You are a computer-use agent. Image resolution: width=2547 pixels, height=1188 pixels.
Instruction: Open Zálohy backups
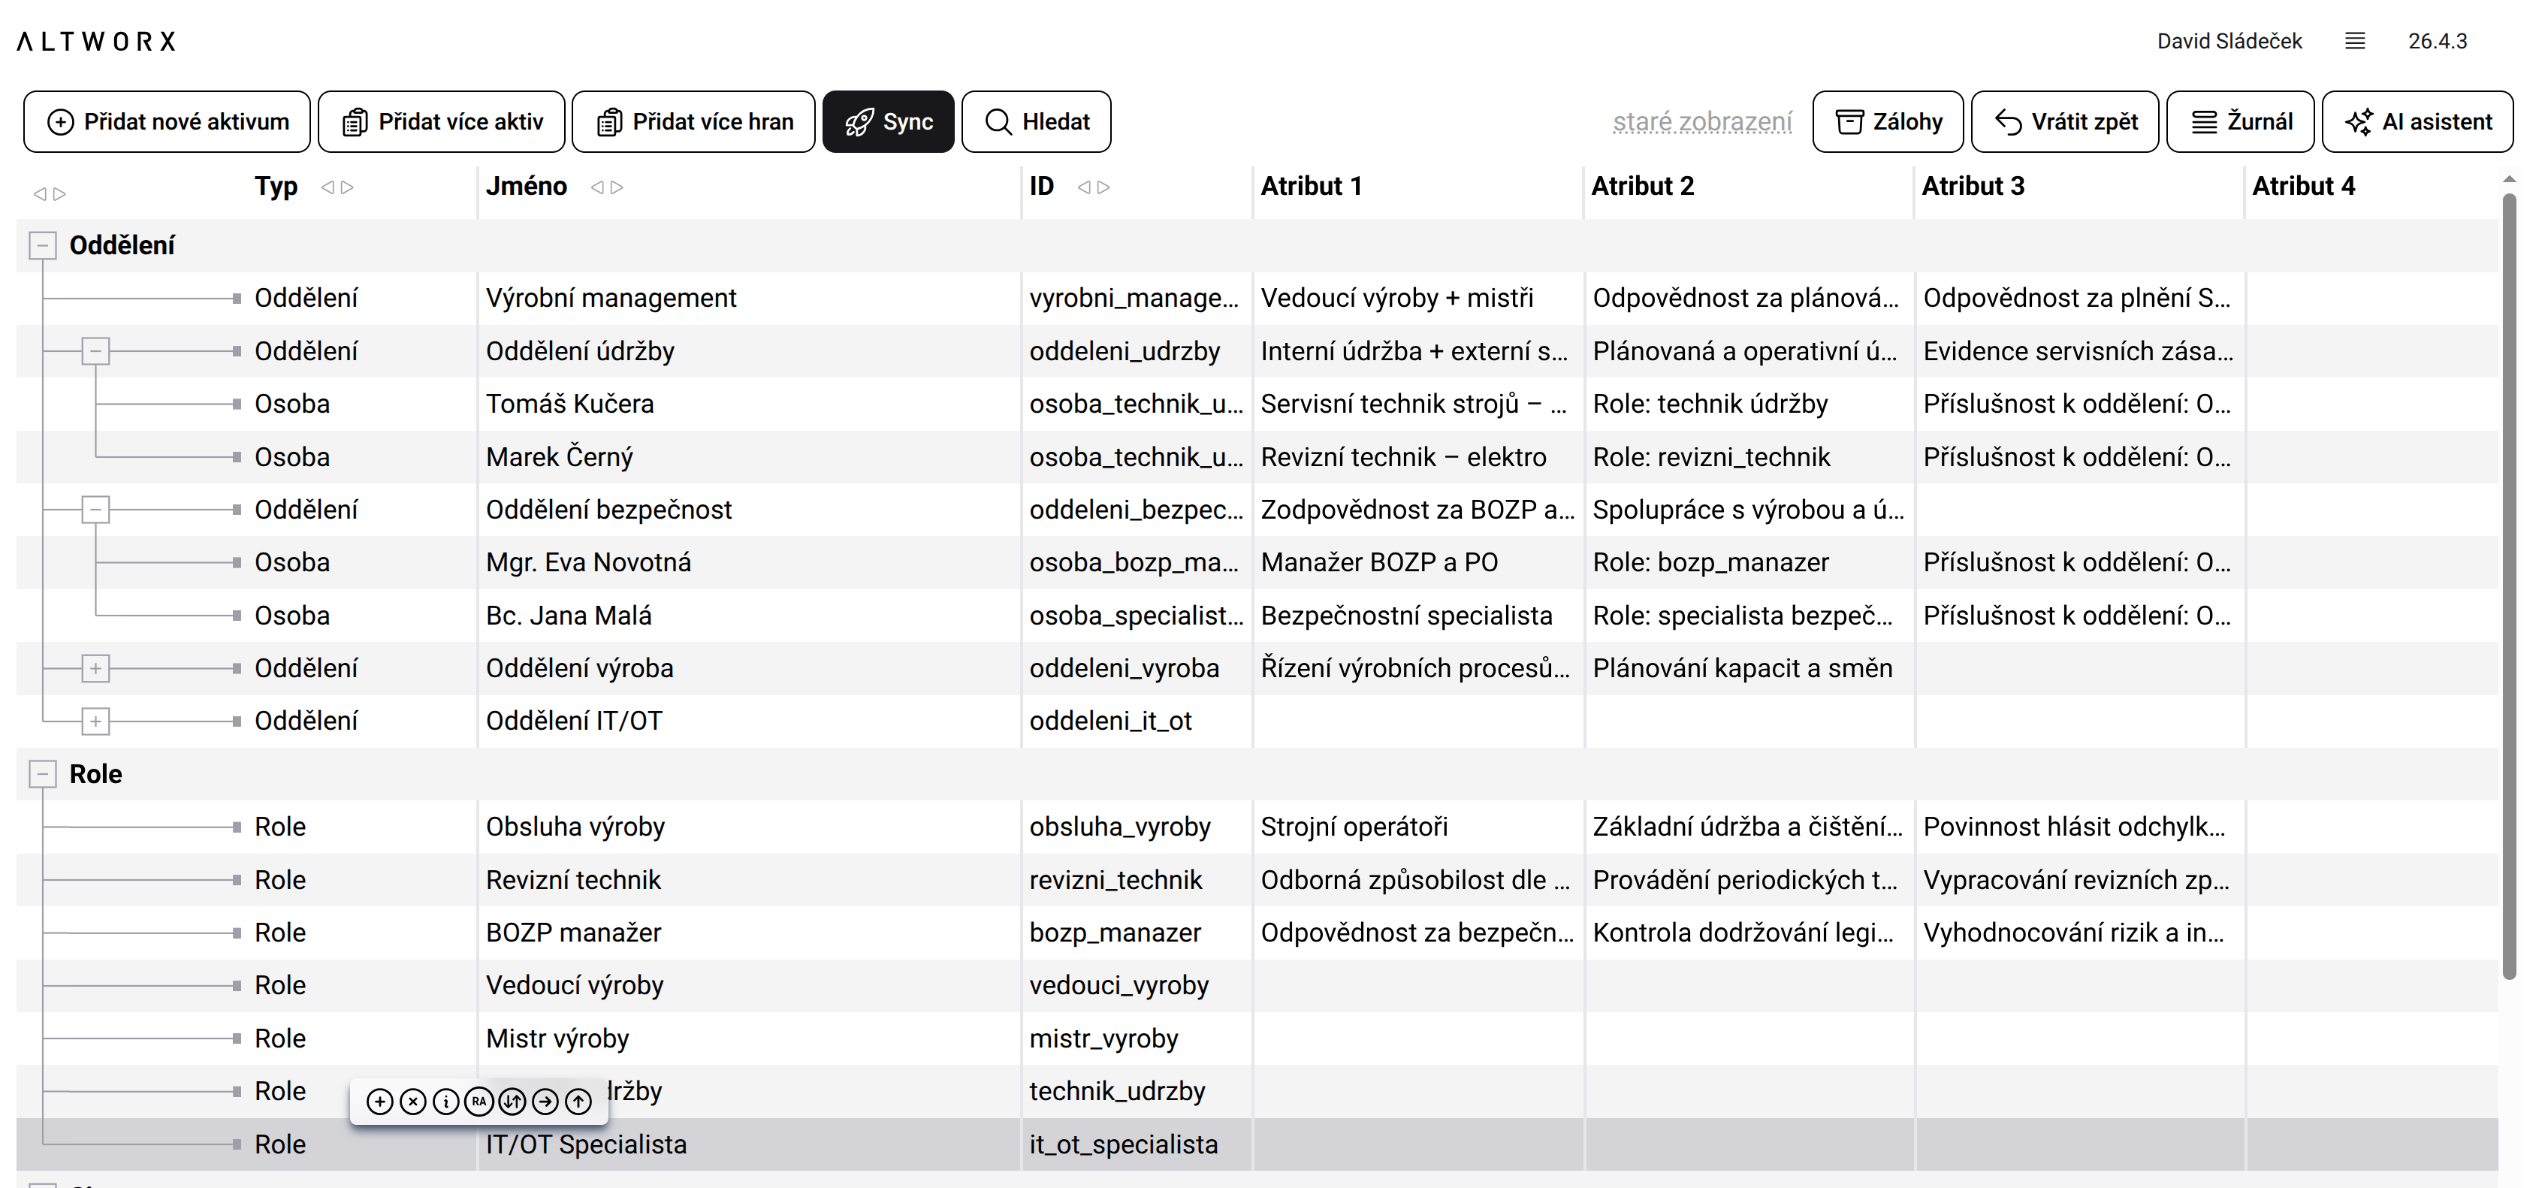click(x=1887, y=122)
